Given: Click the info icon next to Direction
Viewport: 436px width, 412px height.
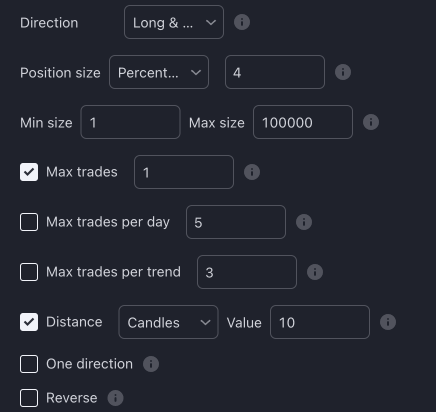Looking at the screenshot, I should 242,22.
